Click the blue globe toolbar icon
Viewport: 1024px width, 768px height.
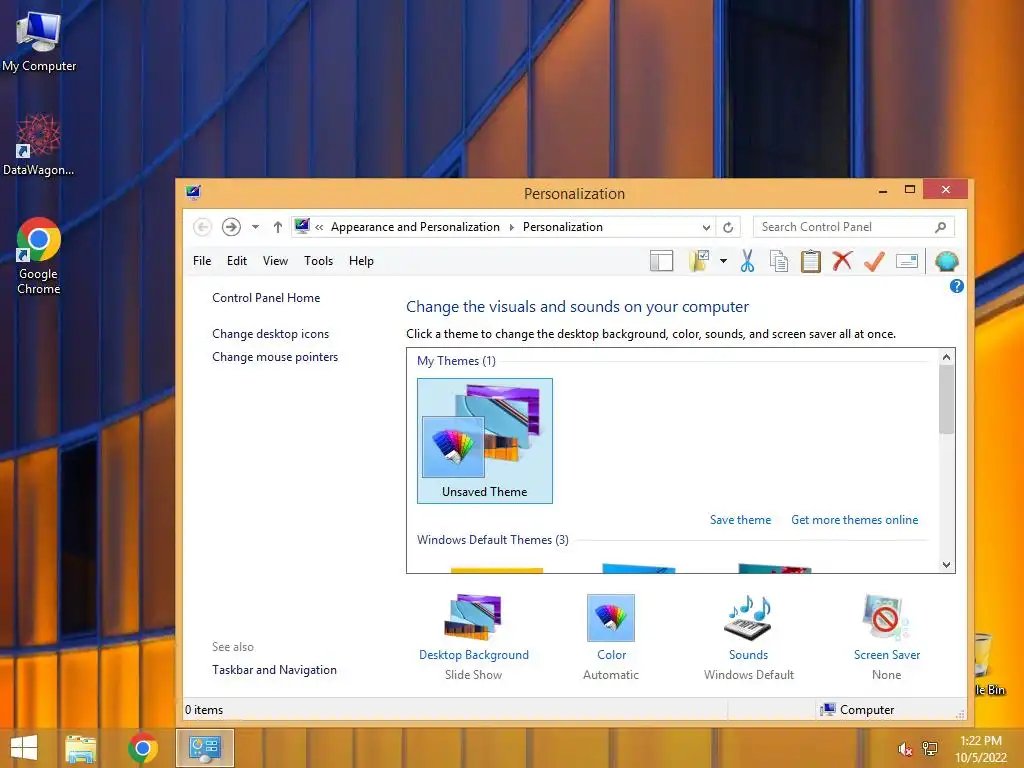click(946, 261)
